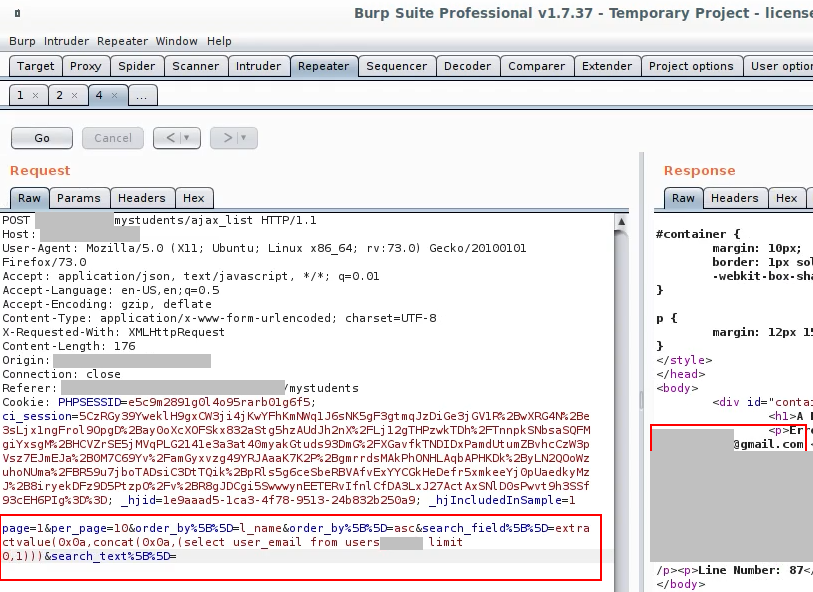
Task: Select Repeater request tab 2
Action: (x=59, y=95)
